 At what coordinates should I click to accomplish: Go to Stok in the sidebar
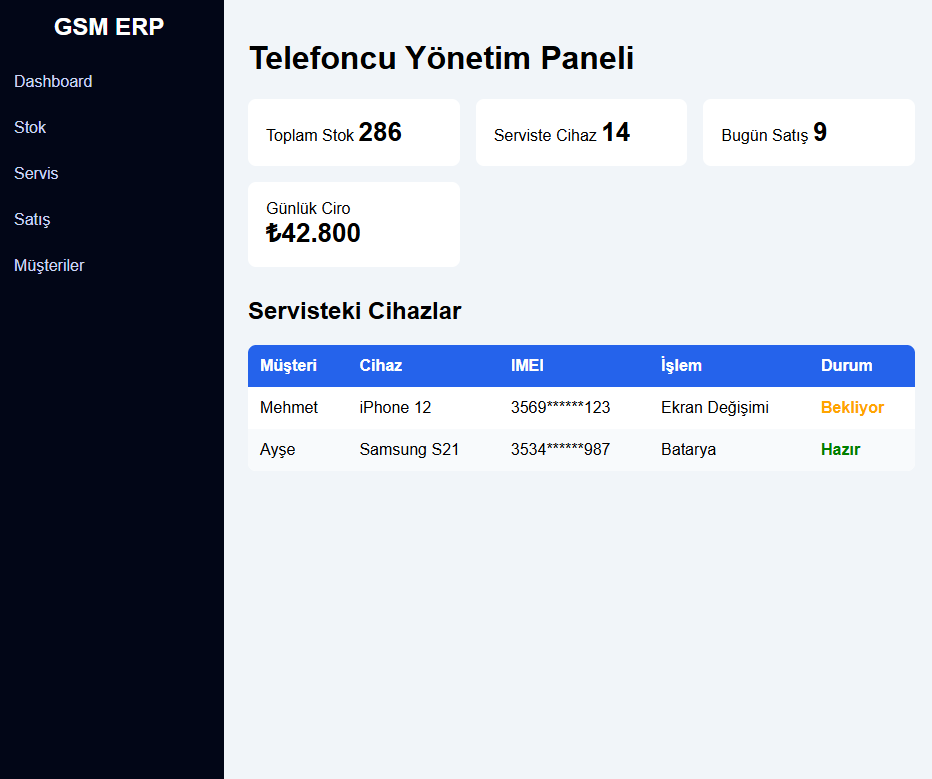(30, 128)
